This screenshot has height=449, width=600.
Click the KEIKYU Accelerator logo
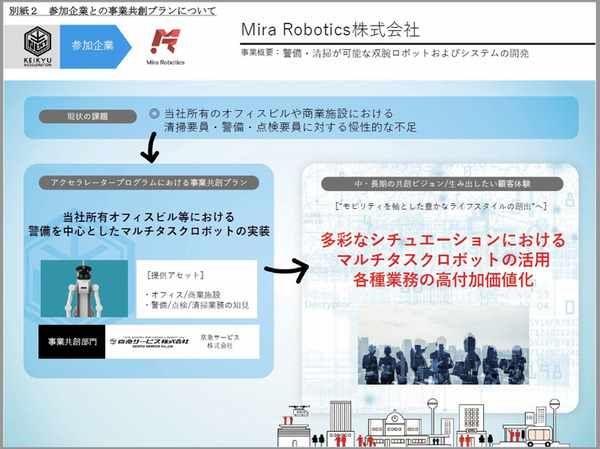35,46
